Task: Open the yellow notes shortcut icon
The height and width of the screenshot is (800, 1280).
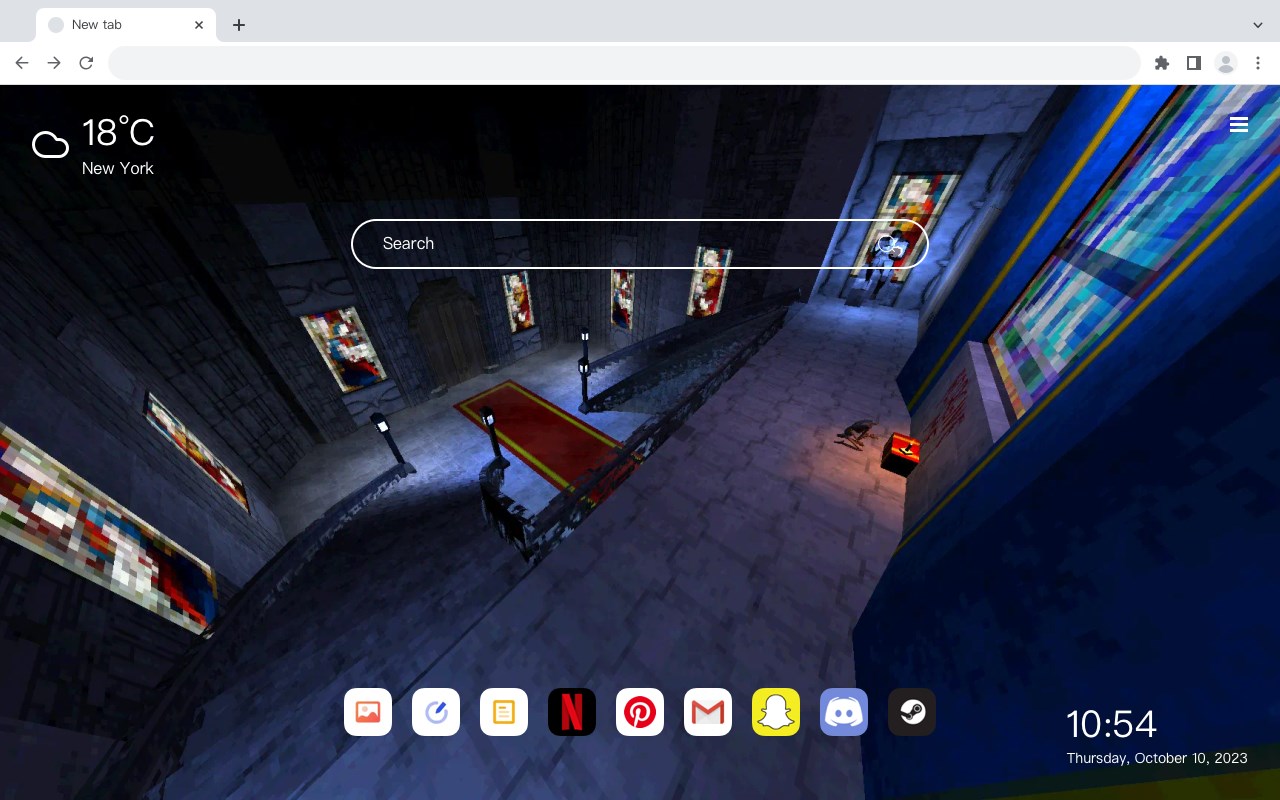Action: click(504, 712)
